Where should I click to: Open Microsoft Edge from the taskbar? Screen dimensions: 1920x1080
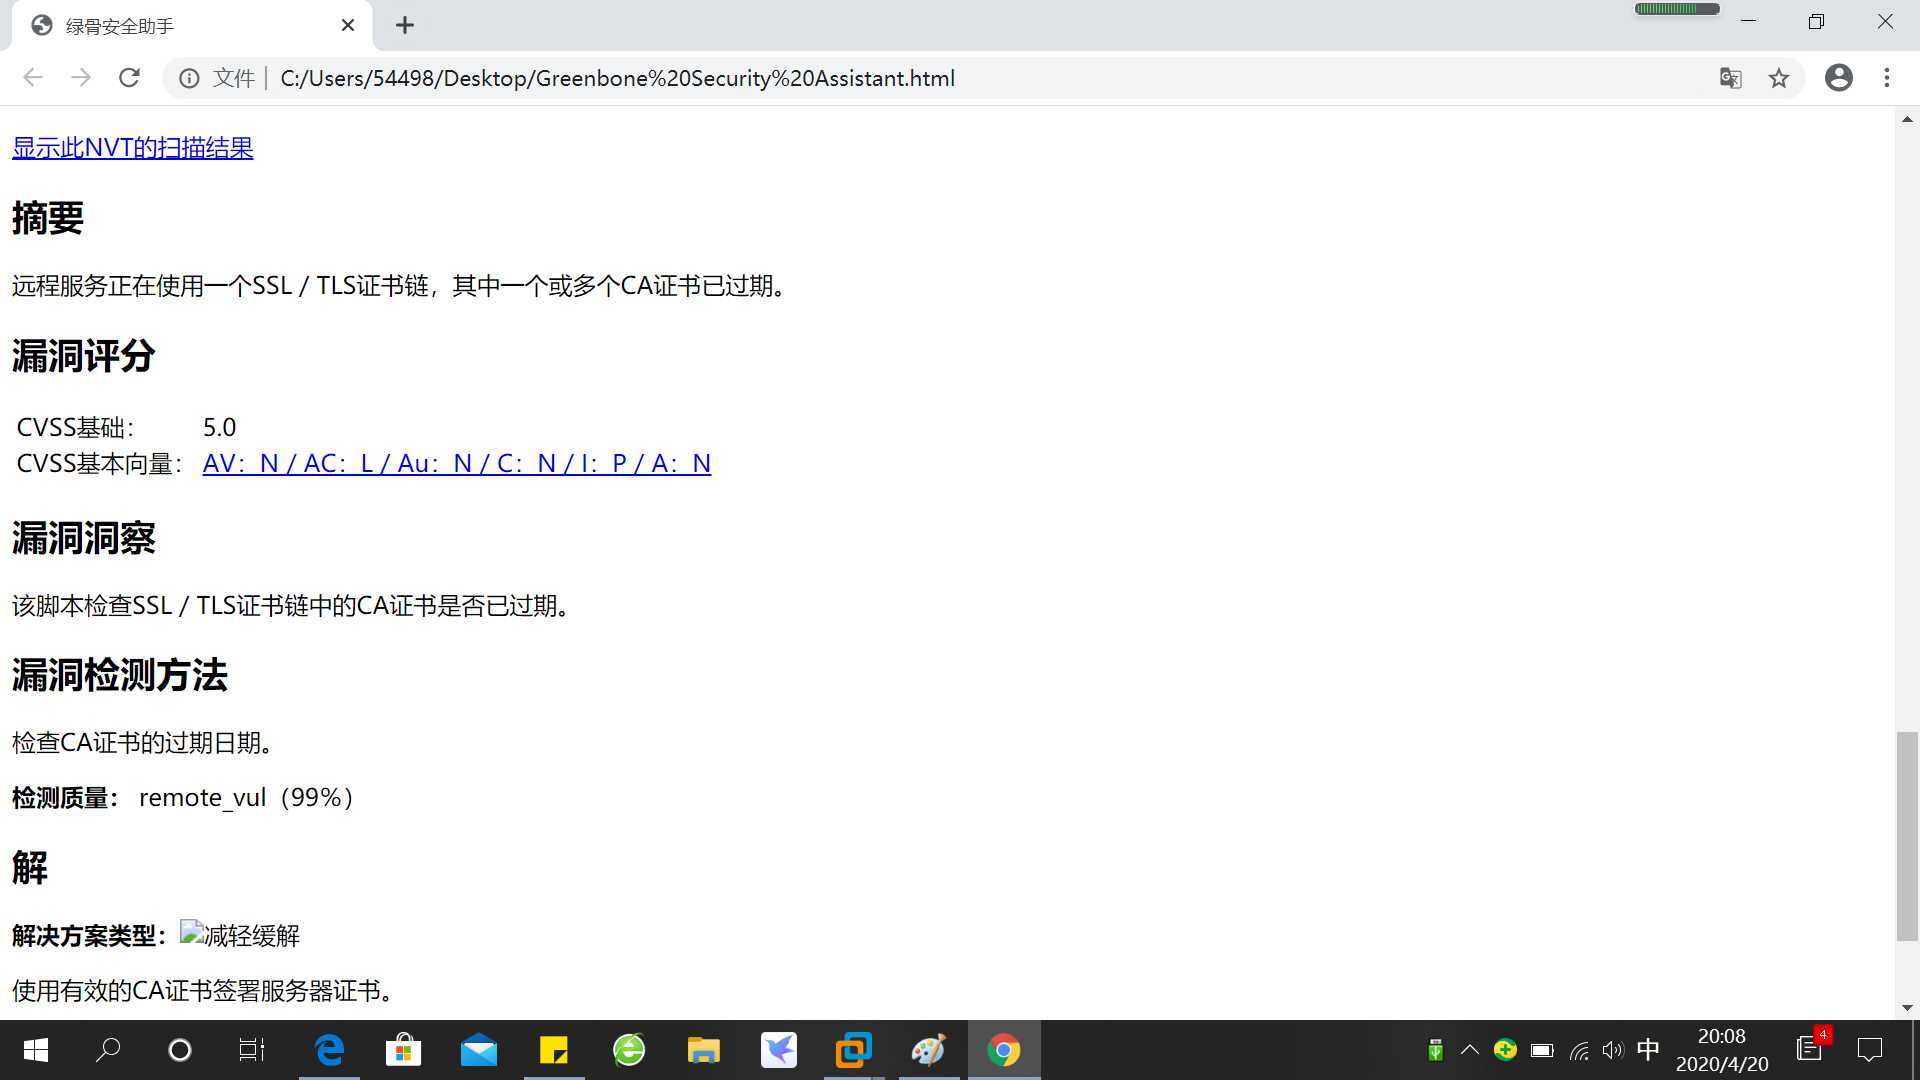coord(329,1050)
